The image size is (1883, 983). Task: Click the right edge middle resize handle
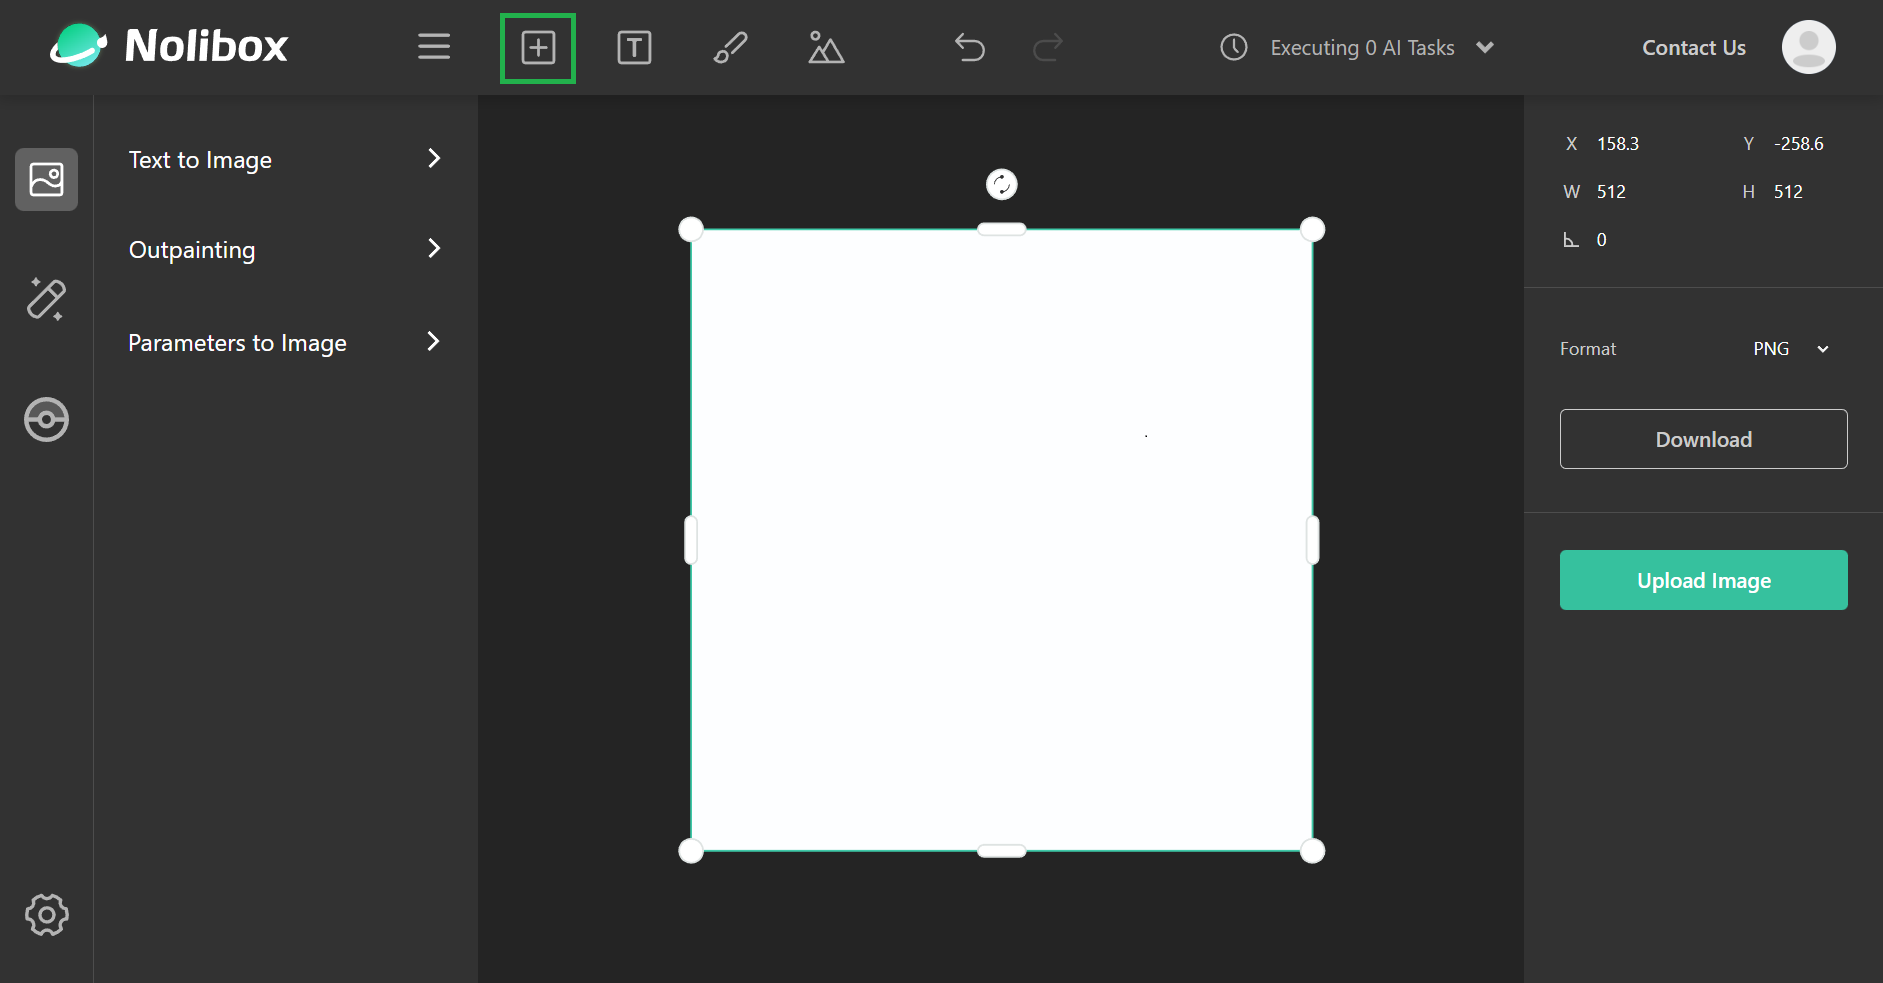point(1312,540)
